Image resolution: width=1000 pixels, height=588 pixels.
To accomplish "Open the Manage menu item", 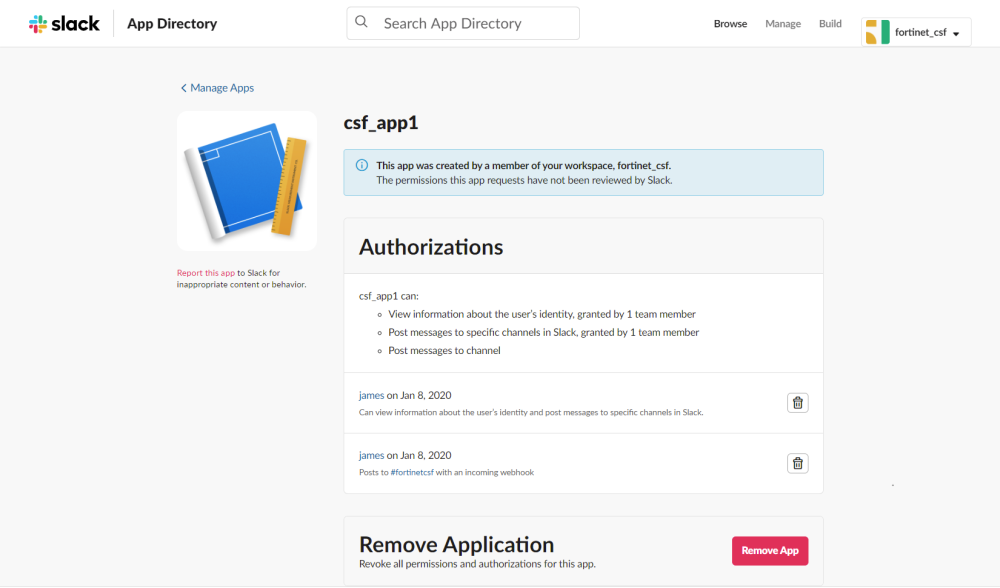I will (783, 24).
